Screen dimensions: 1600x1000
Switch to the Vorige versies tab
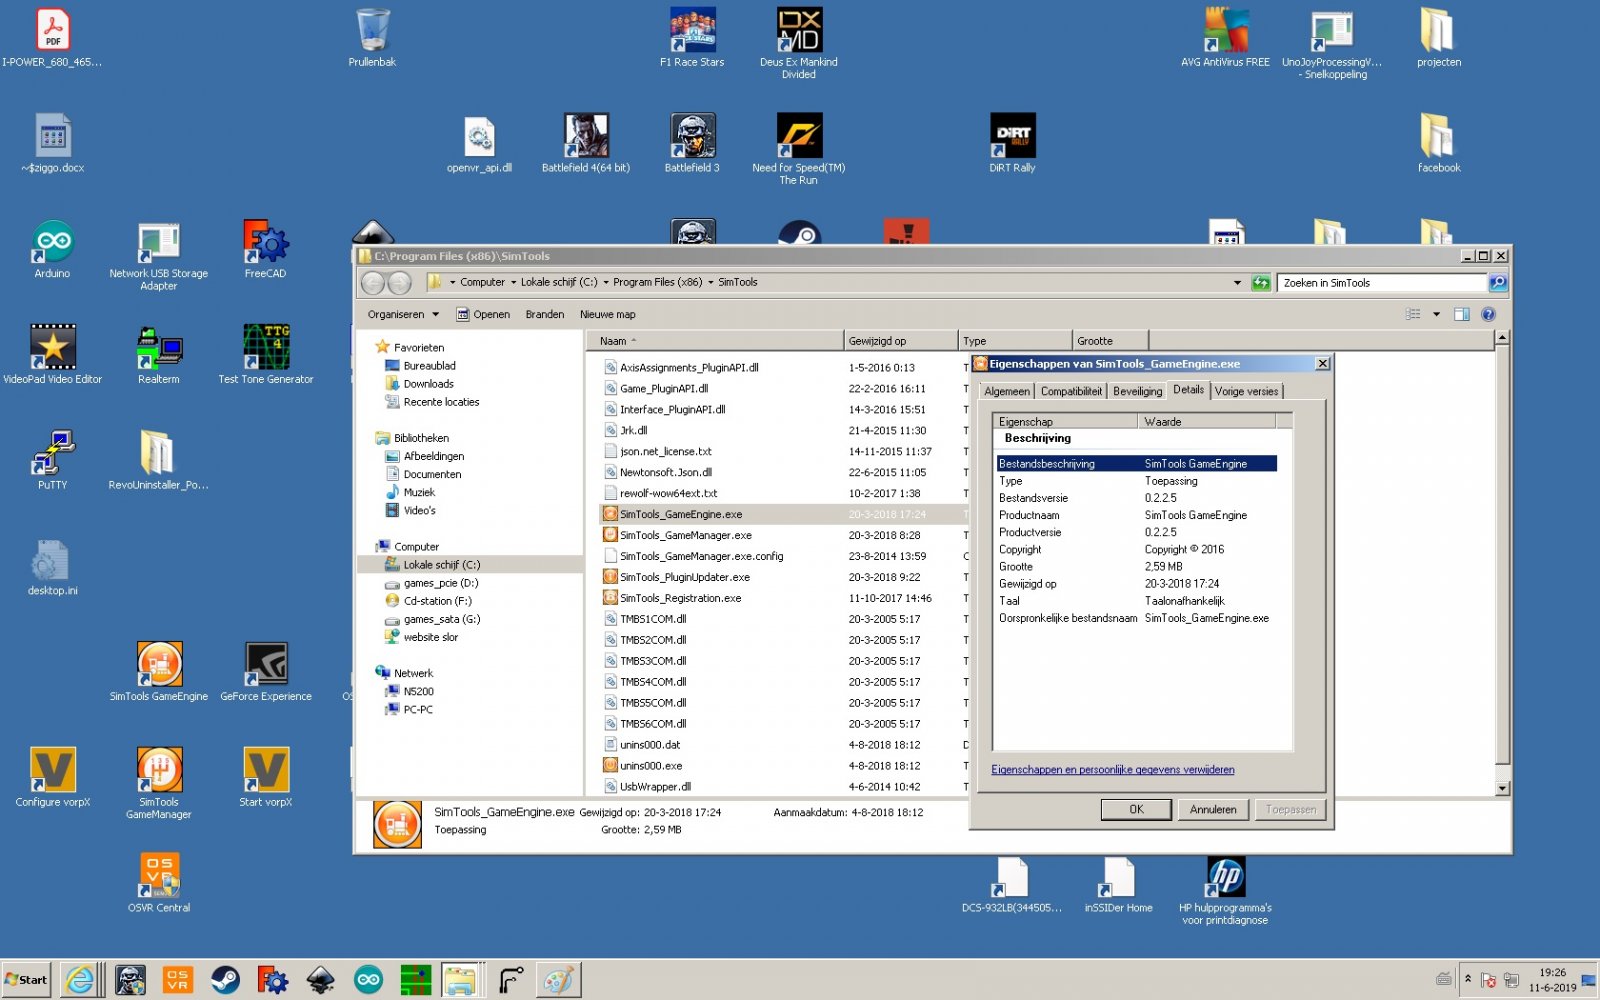click(1246, 391)
